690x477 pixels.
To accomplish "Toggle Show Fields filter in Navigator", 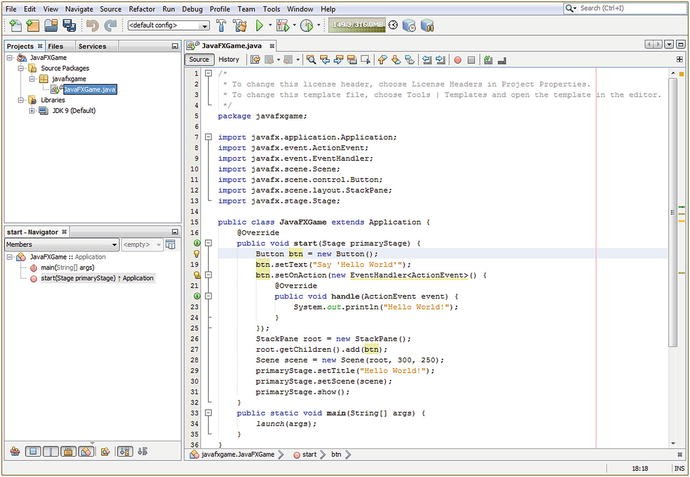I will point(32,452).
